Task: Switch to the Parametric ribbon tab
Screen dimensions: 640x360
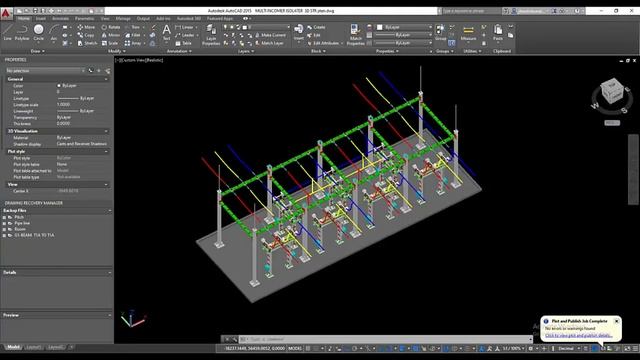Action: 84,18
